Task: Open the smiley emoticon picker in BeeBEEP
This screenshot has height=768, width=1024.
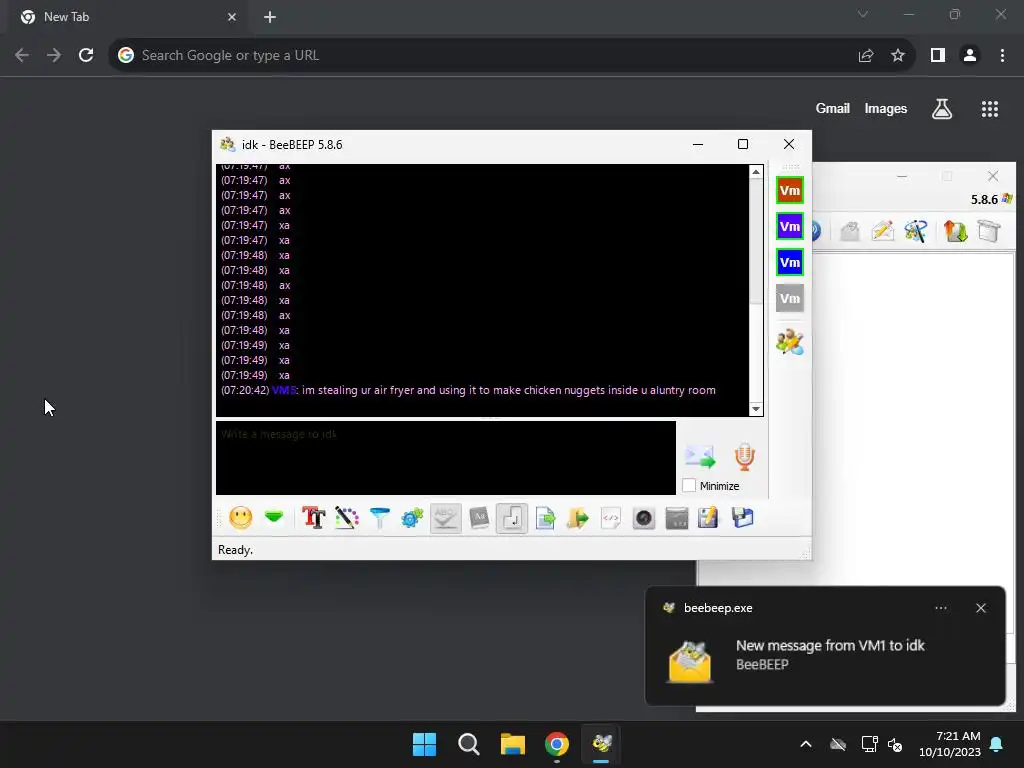Action: pyautogui.click(x=240, y=518)
